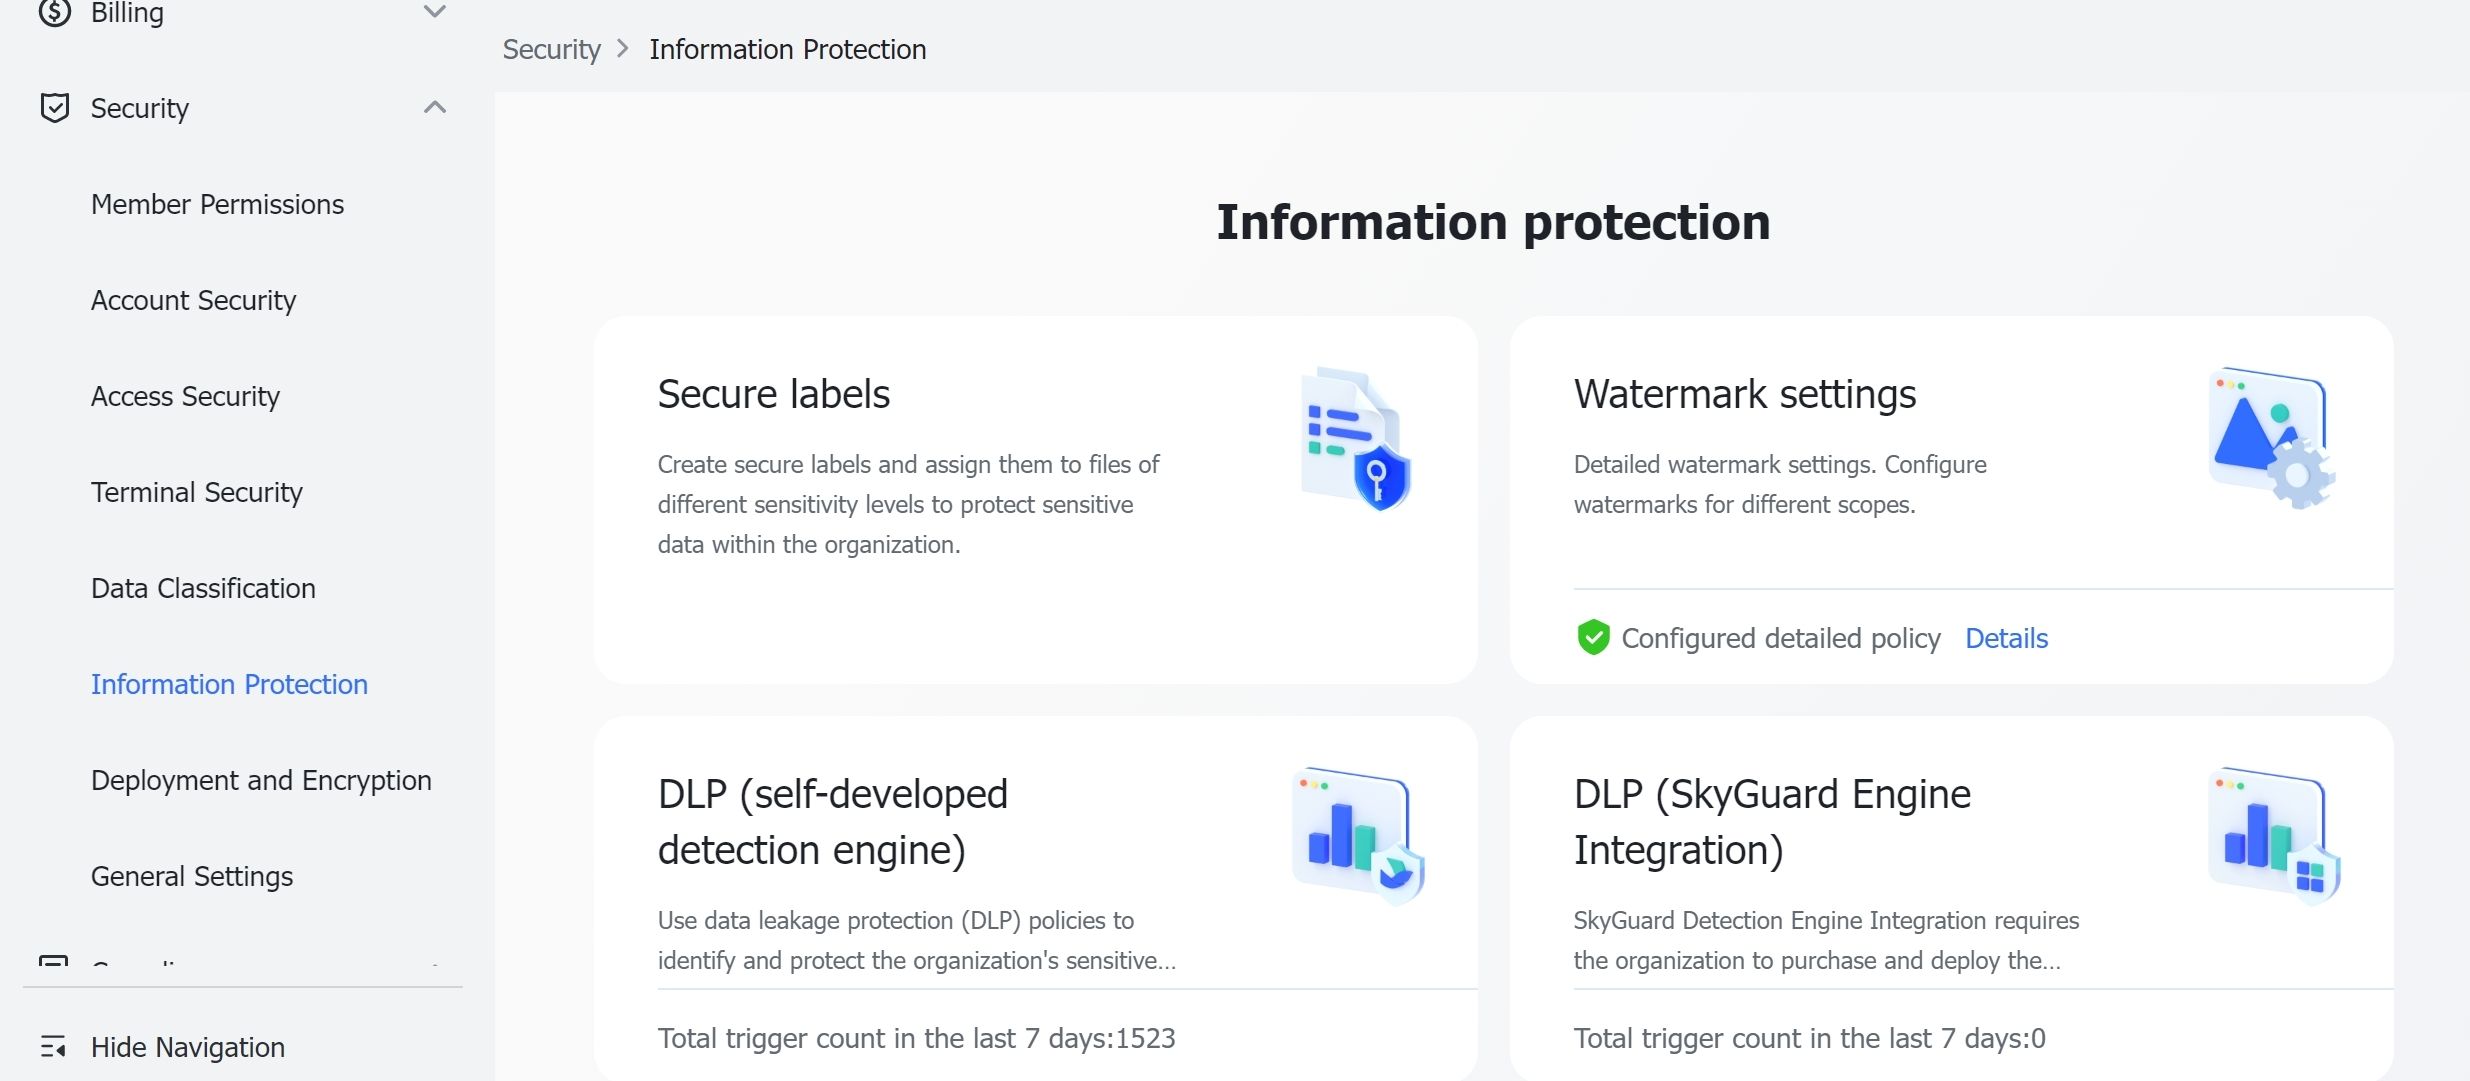Open Member Permissions from the sidebar
The image size is (2470, 1081).
[217, 204]
